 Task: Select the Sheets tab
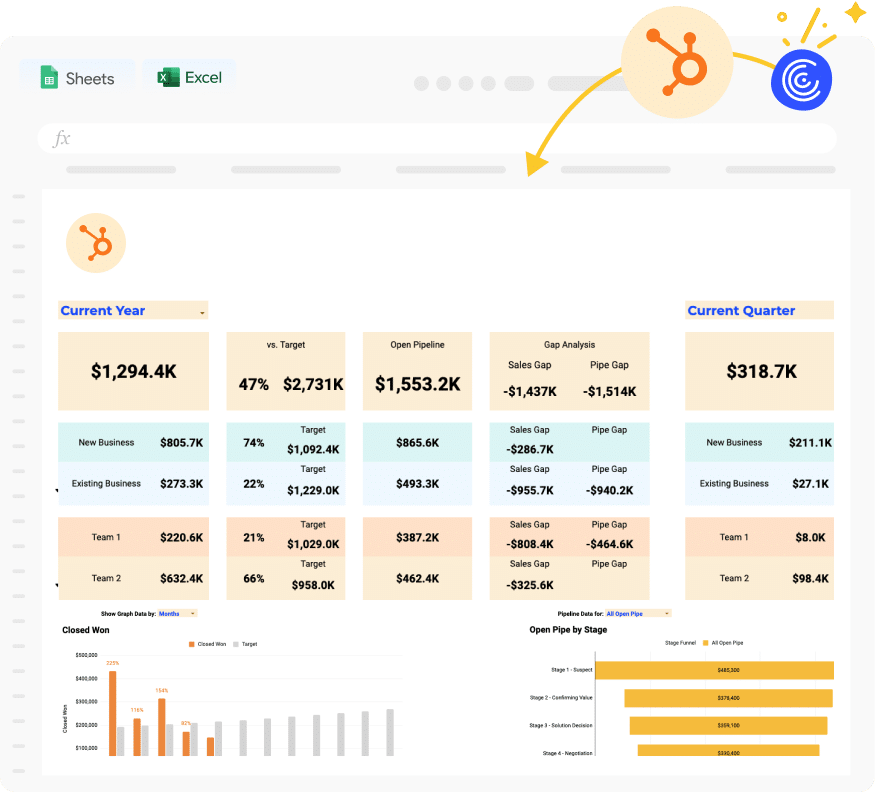(x=78, y=78)
